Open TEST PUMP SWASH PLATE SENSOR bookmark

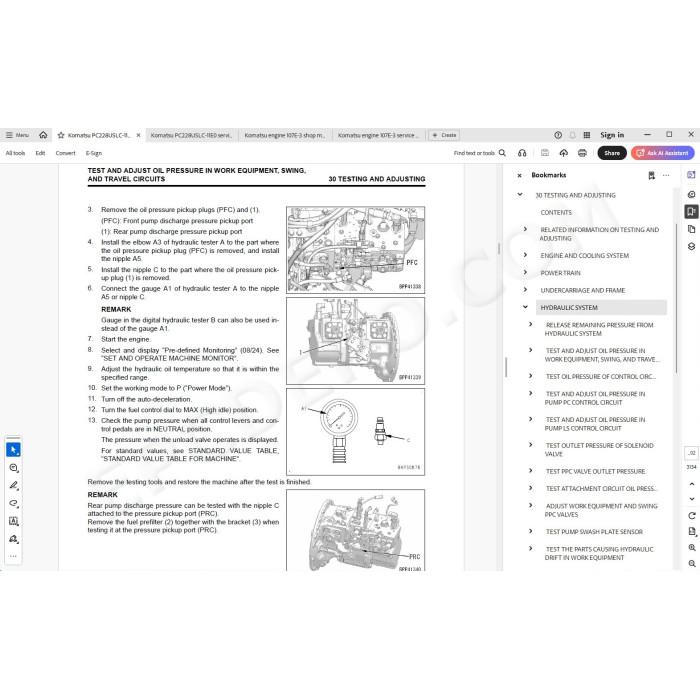(594, 532)
